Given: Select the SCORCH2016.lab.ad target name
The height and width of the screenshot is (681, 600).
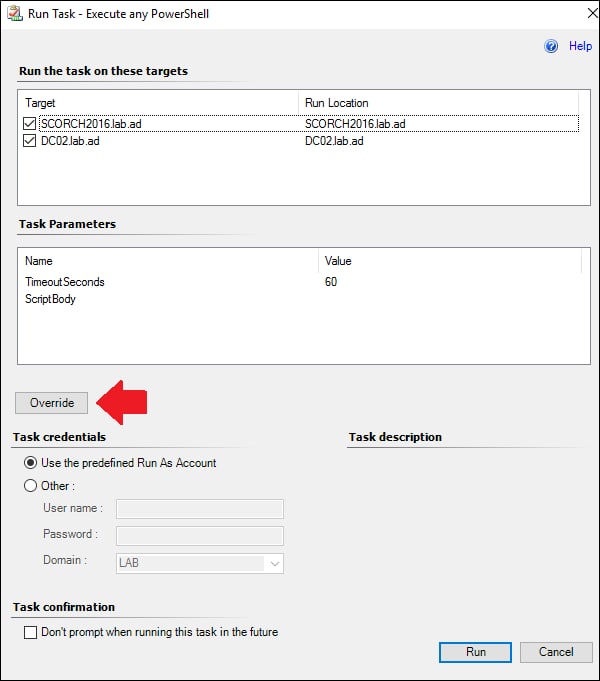Looking at the screenshot, I should (x=91, y=124).
